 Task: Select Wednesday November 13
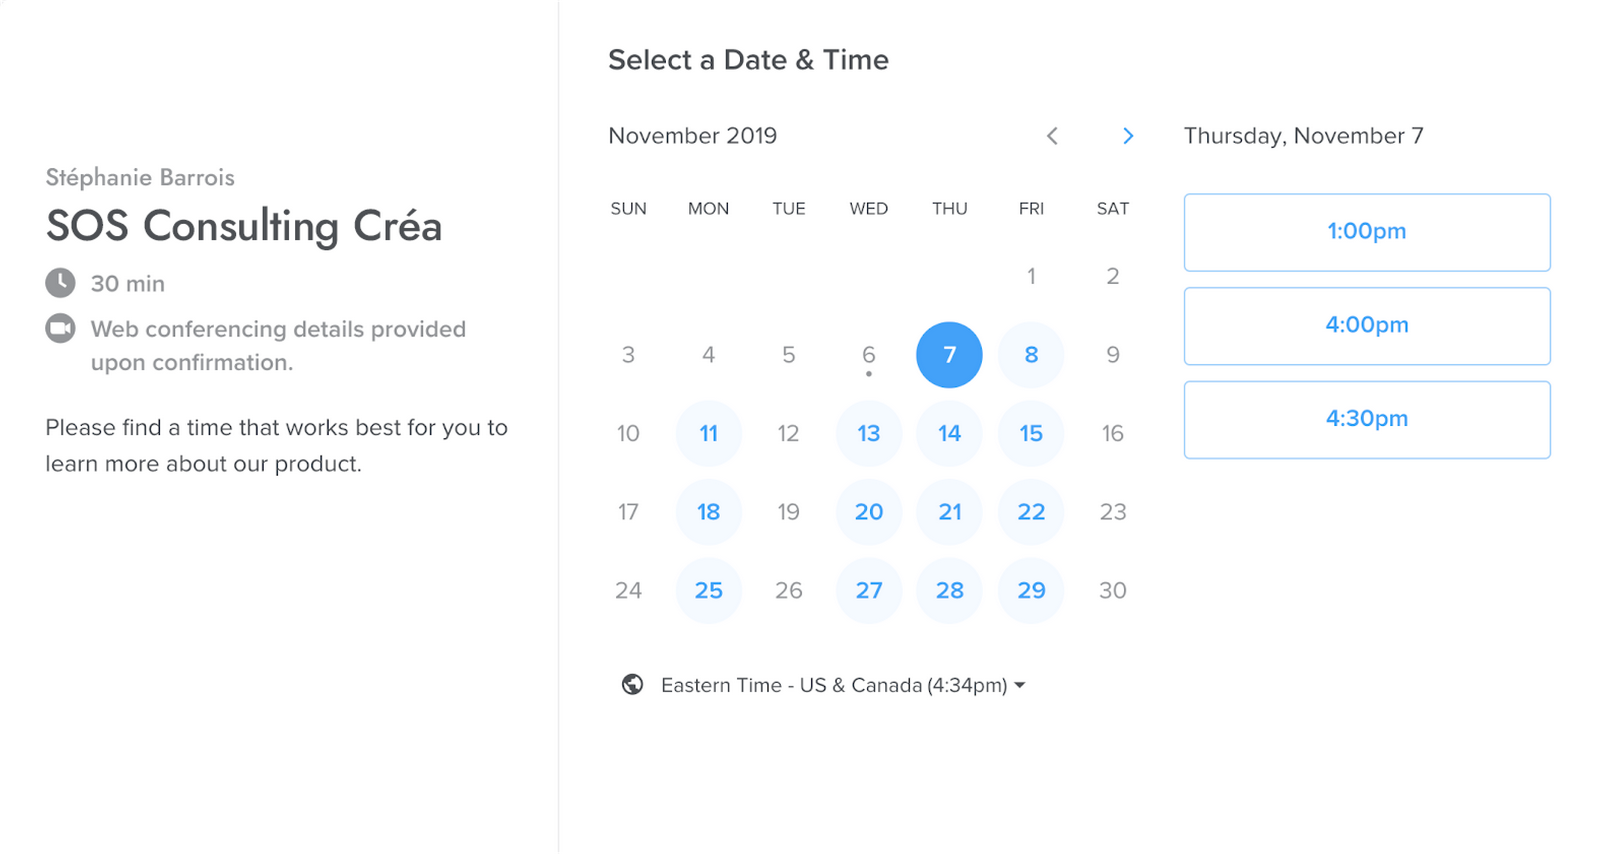pyautogui.click(x=869, y=433)
